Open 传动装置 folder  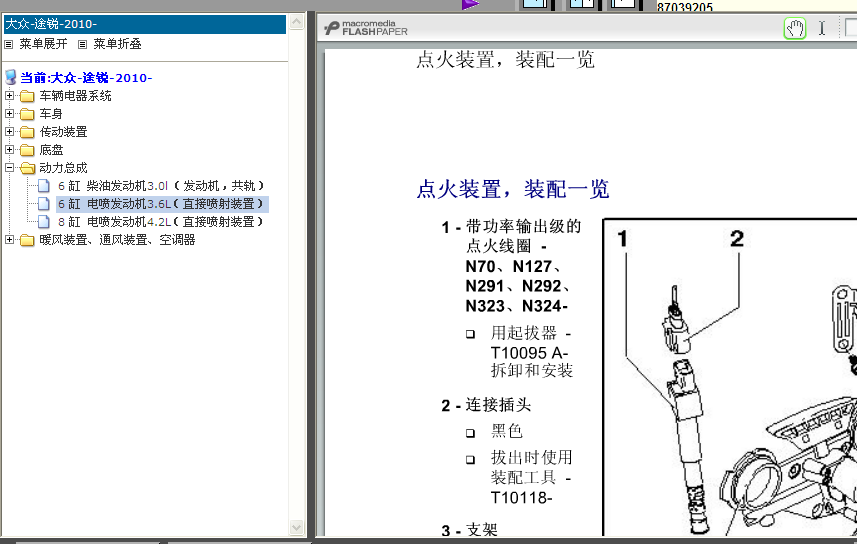pyautogui.click(x=63, y=132)
